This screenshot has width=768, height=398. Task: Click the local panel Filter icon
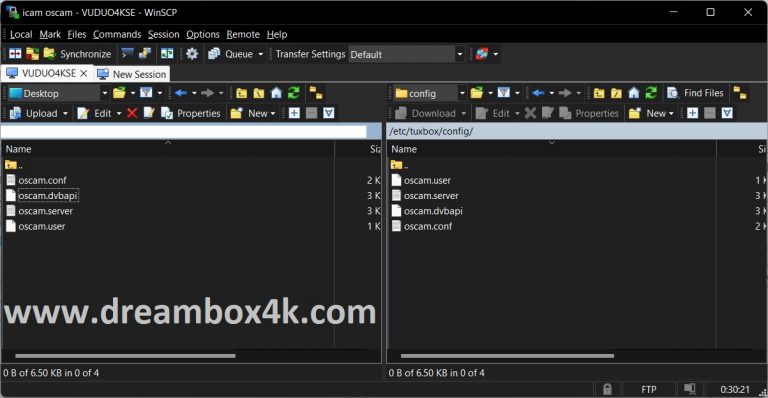tap(146, 93)
